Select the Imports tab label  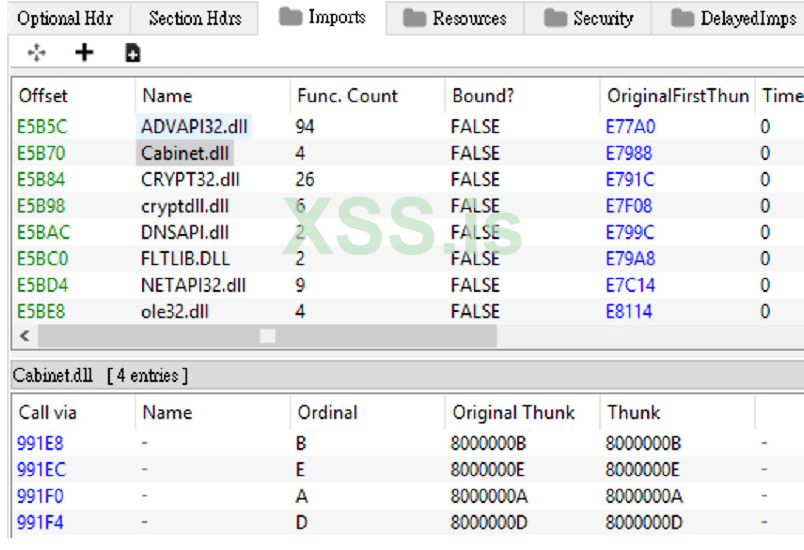337,17
